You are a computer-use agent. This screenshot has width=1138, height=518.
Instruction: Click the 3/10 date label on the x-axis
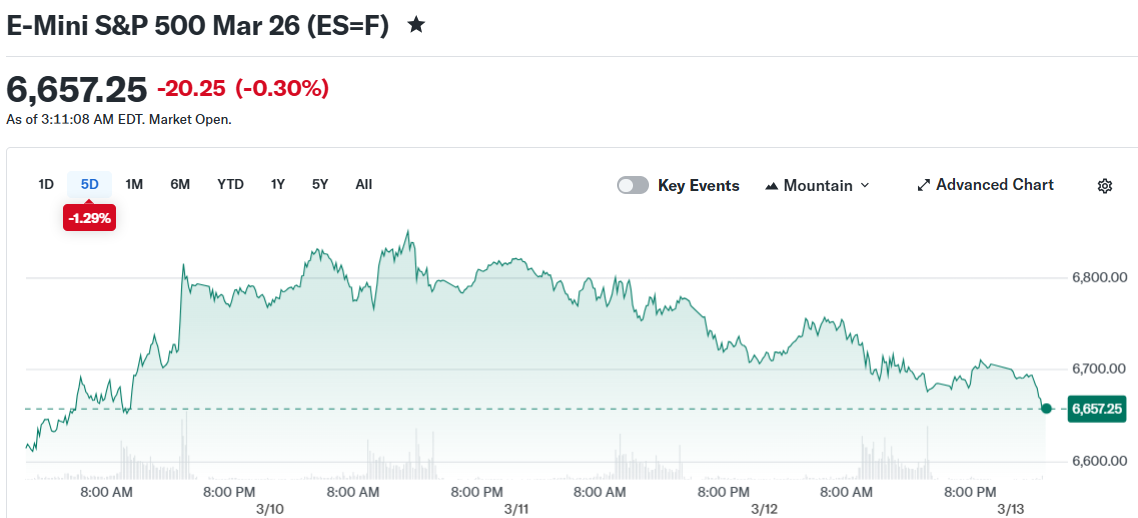tap(269, 509)
